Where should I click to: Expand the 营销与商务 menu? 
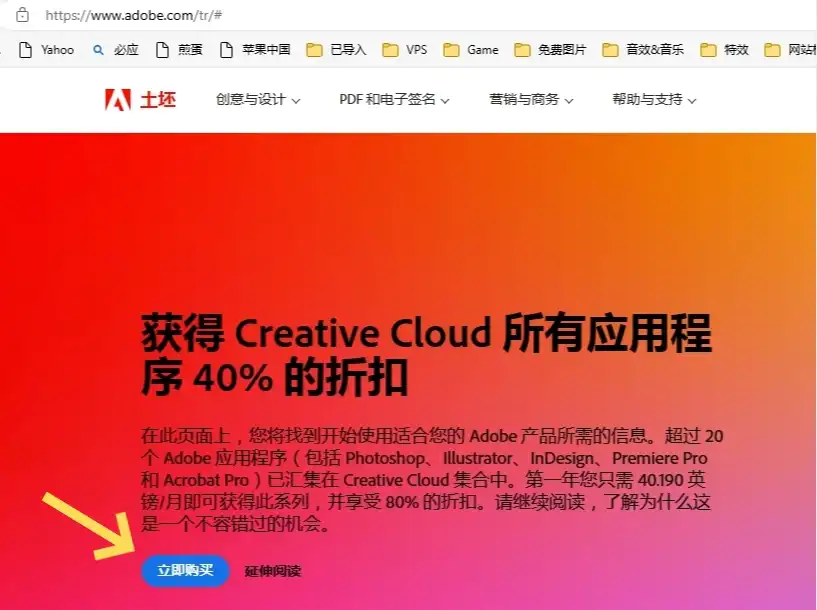coord(531,99)
